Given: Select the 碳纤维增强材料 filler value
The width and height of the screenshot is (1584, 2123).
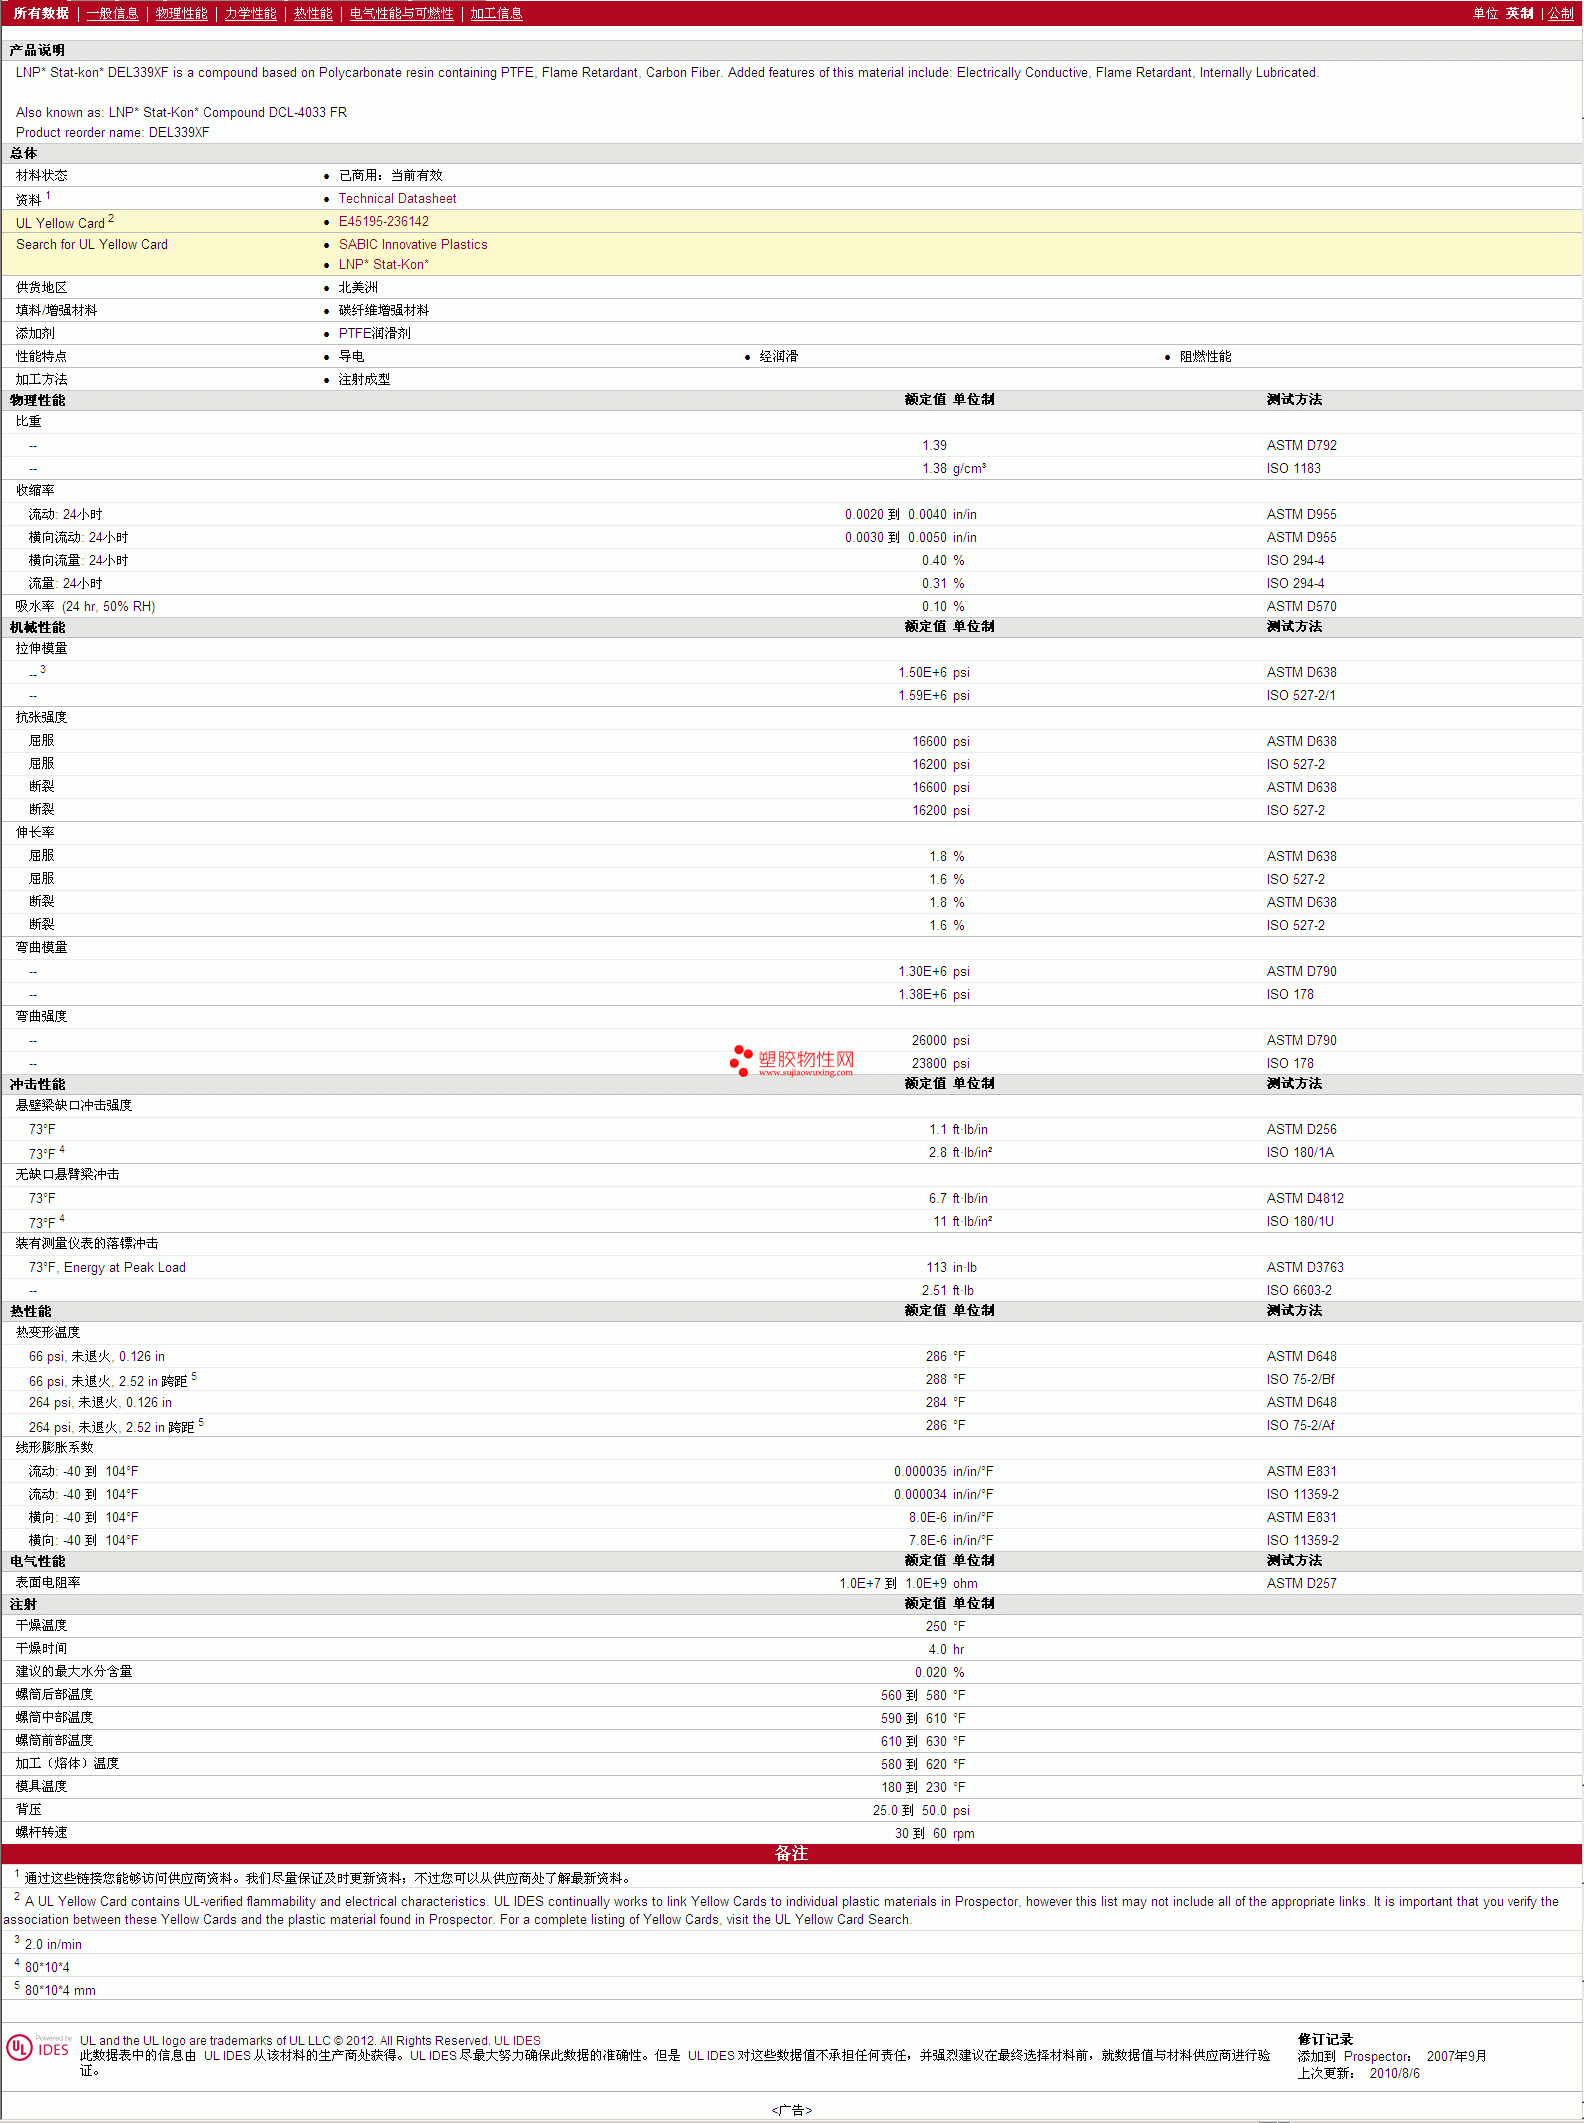Looking at the screenshot, I should coord(383,311).
